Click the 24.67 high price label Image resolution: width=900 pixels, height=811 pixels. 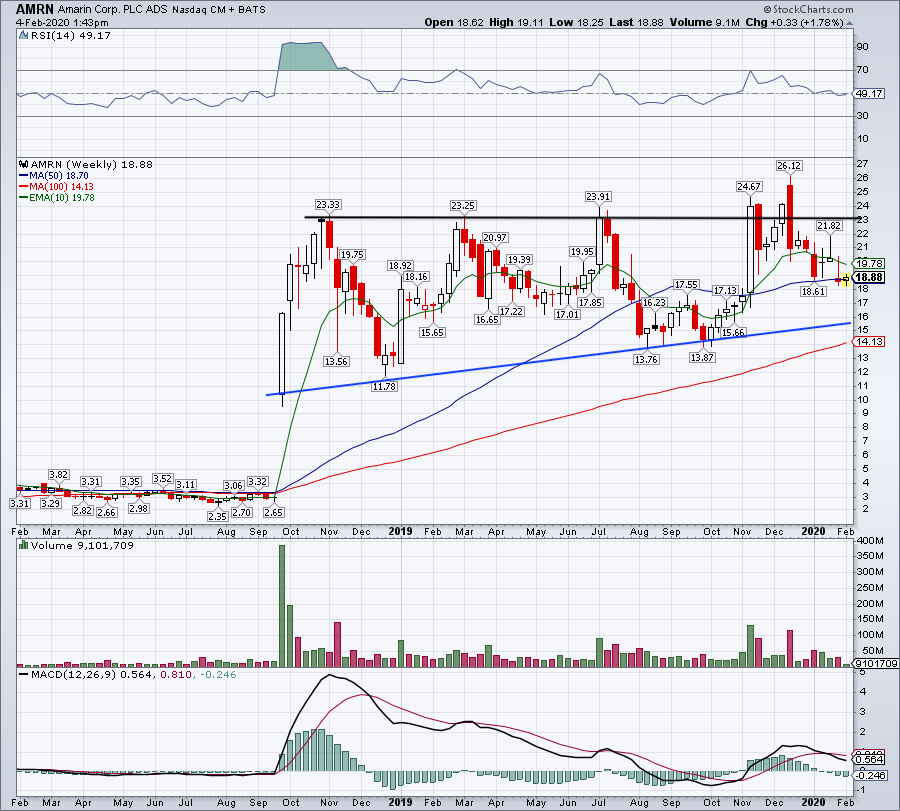point(748,187)
